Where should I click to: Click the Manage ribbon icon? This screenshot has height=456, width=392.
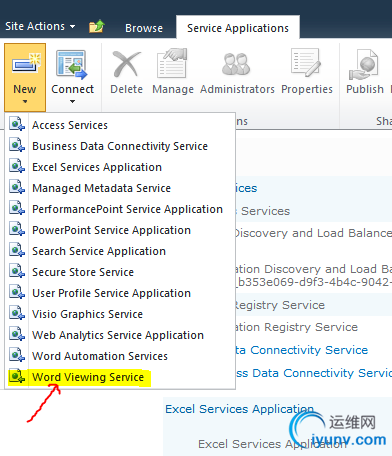coord(172,63)
